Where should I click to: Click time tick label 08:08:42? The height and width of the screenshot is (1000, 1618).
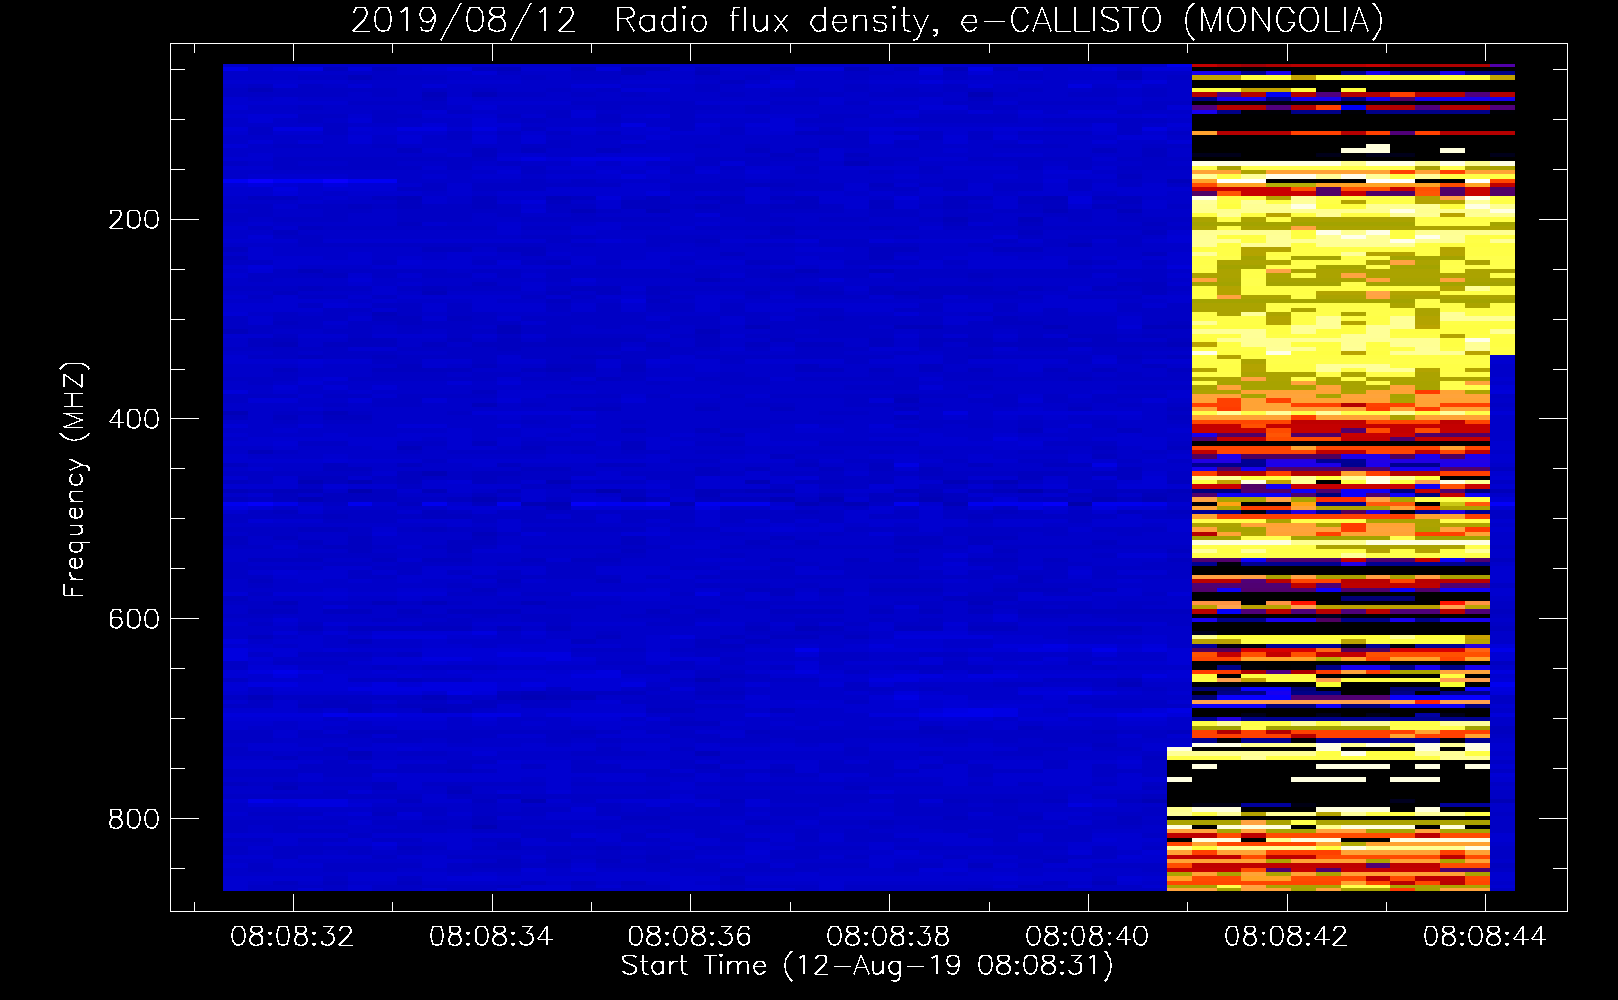coord(1286,937)
